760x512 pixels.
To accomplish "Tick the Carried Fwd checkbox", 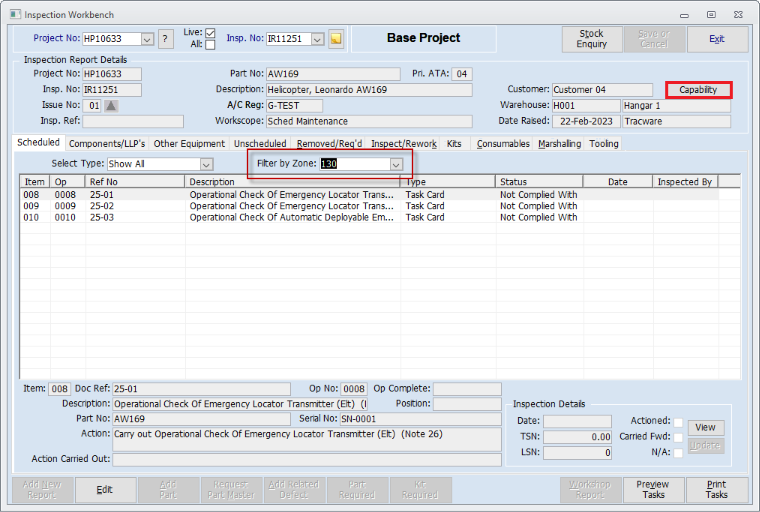I will pos(679,437).
